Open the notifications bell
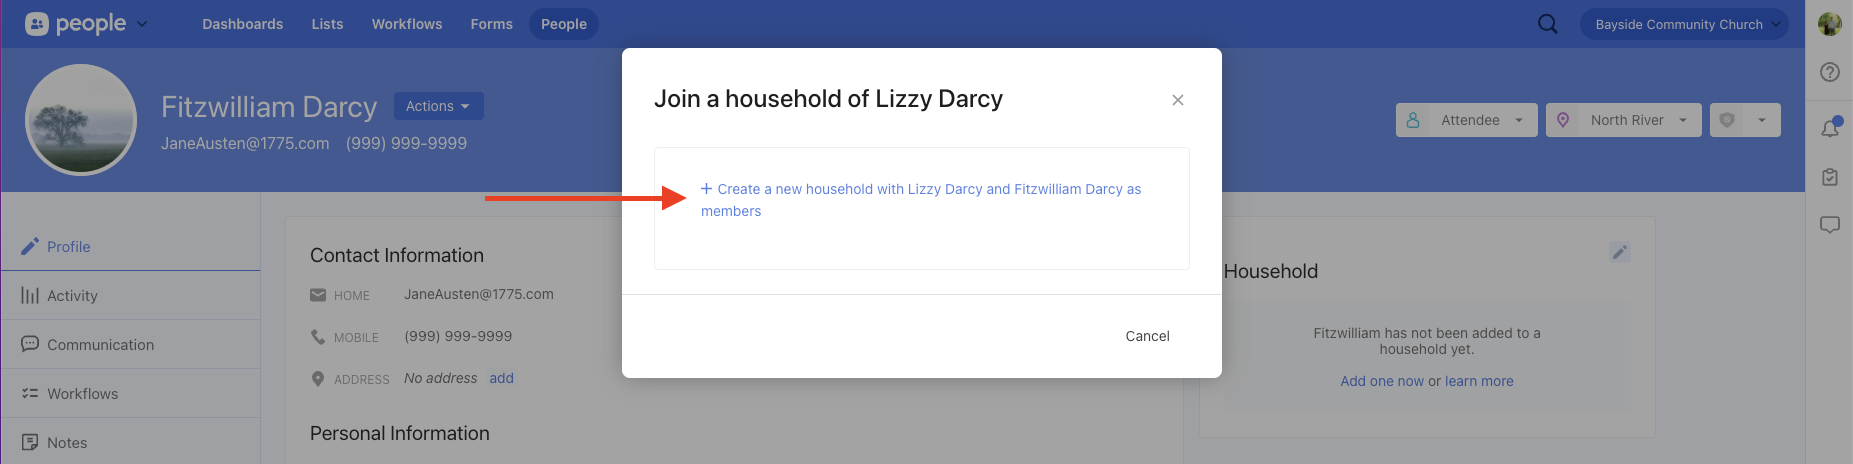 [1830, 128]
